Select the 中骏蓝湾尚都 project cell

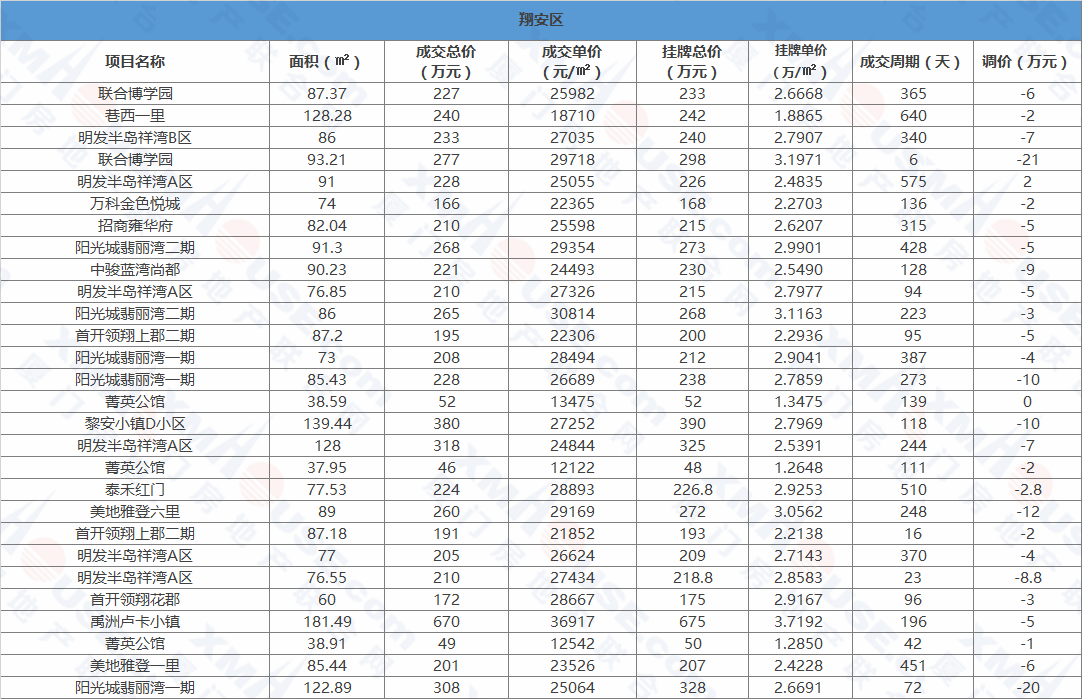tap(135, 269)
